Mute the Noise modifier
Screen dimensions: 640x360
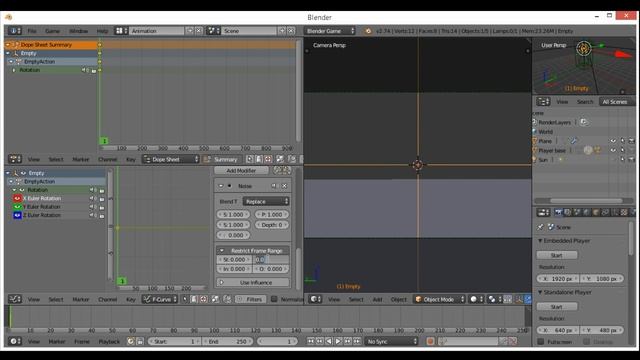coord(274,186)
